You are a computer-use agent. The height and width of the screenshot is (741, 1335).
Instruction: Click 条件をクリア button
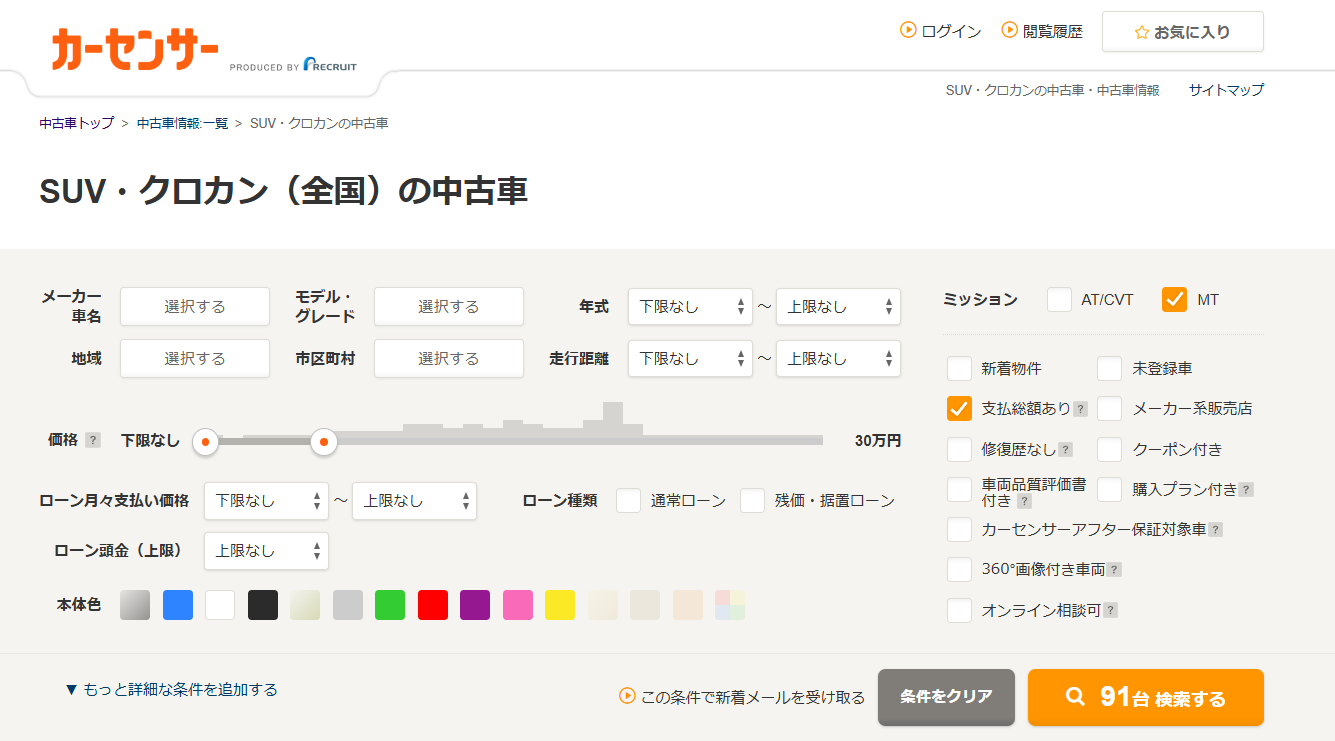tap(946, 697)
